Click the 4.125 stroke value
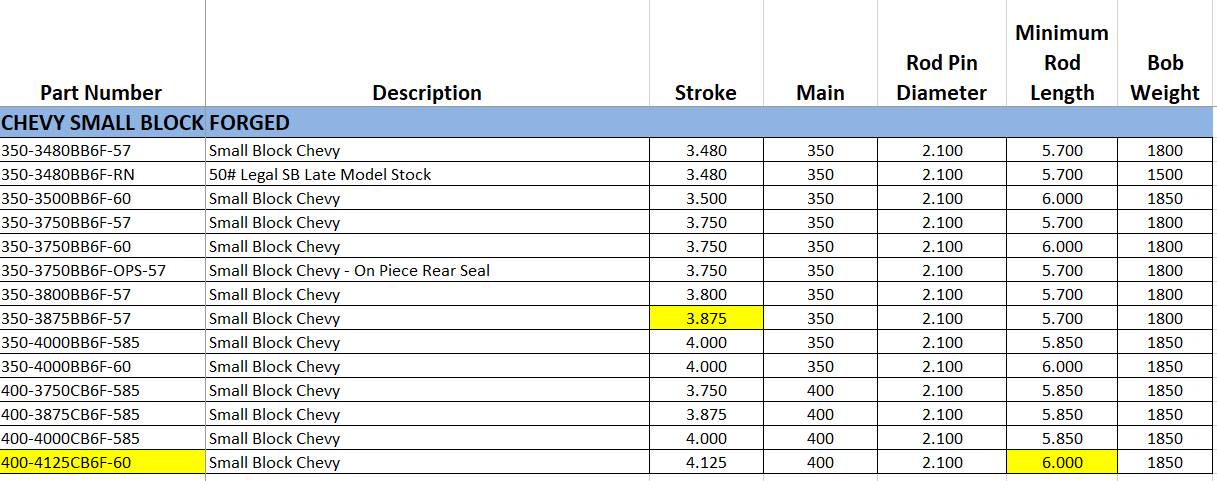Image resolution: width=1217 pixels, height=481 pixels. pyautogui.click(x=706, y=463)
